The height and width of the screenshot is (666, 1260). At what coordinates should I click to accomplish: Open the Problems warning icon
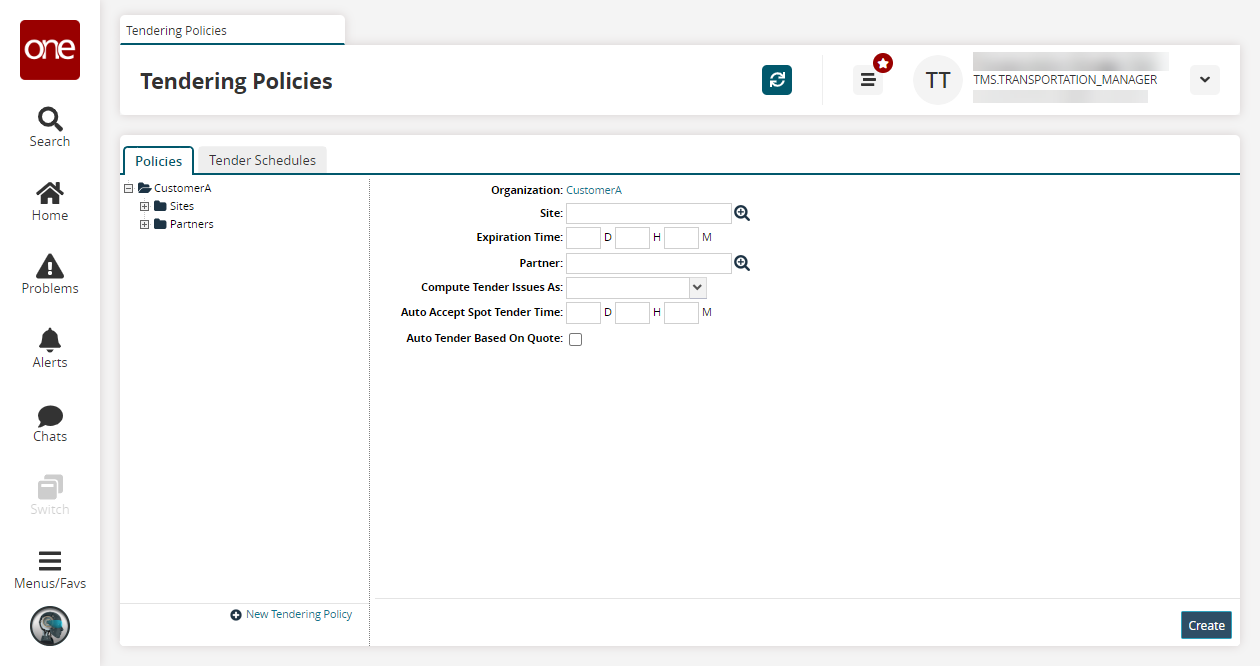tap(50, 275)
